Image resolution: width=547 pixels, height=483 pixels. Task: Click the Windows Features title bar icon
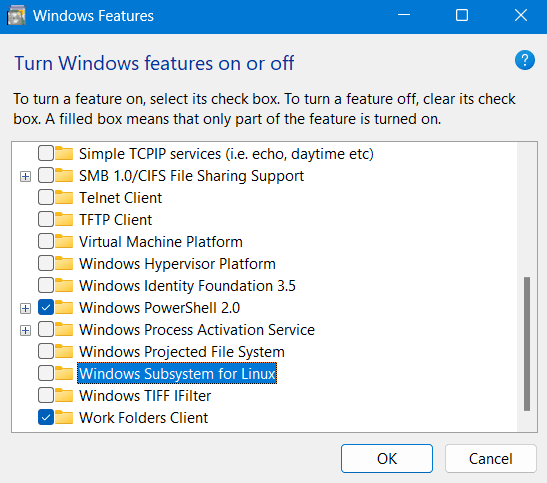click(16, 16)
